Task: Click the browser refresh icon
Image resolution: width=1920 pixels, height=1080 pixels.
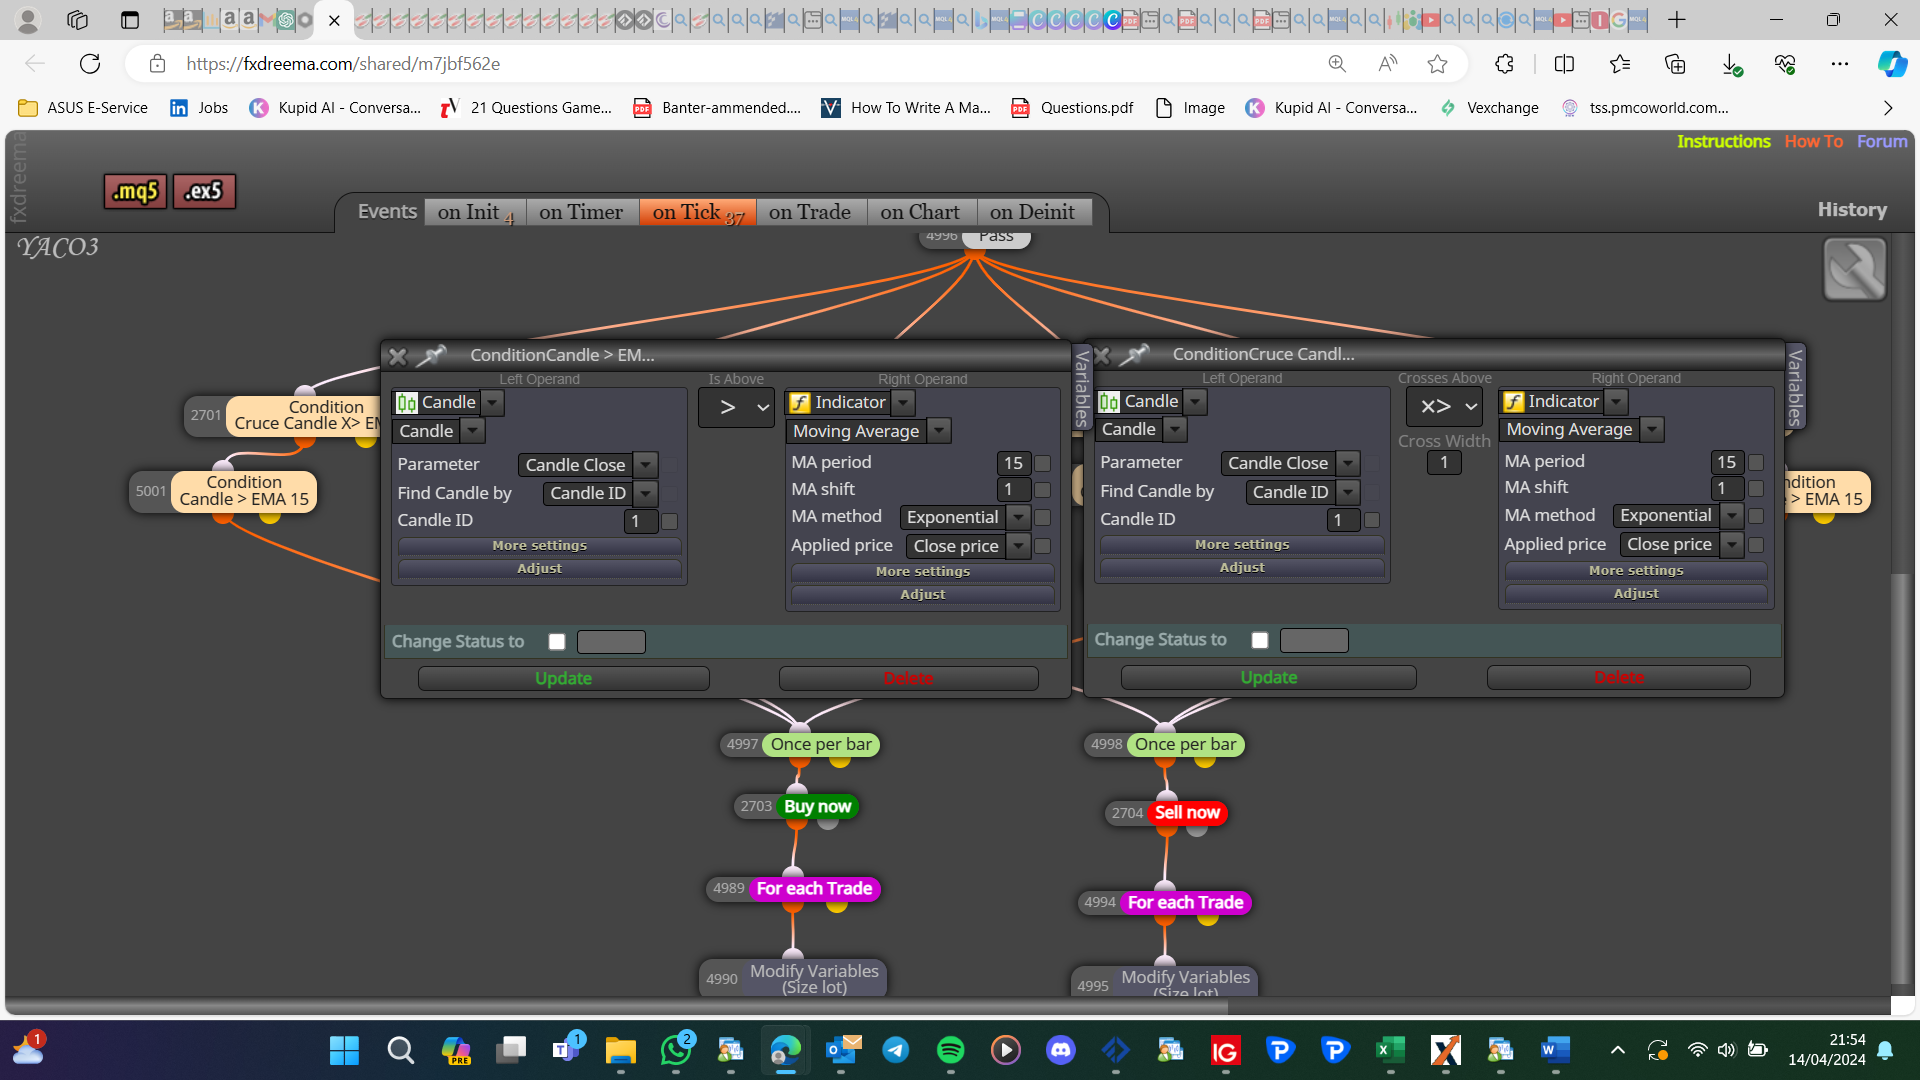Action: [x=90, y=64]
